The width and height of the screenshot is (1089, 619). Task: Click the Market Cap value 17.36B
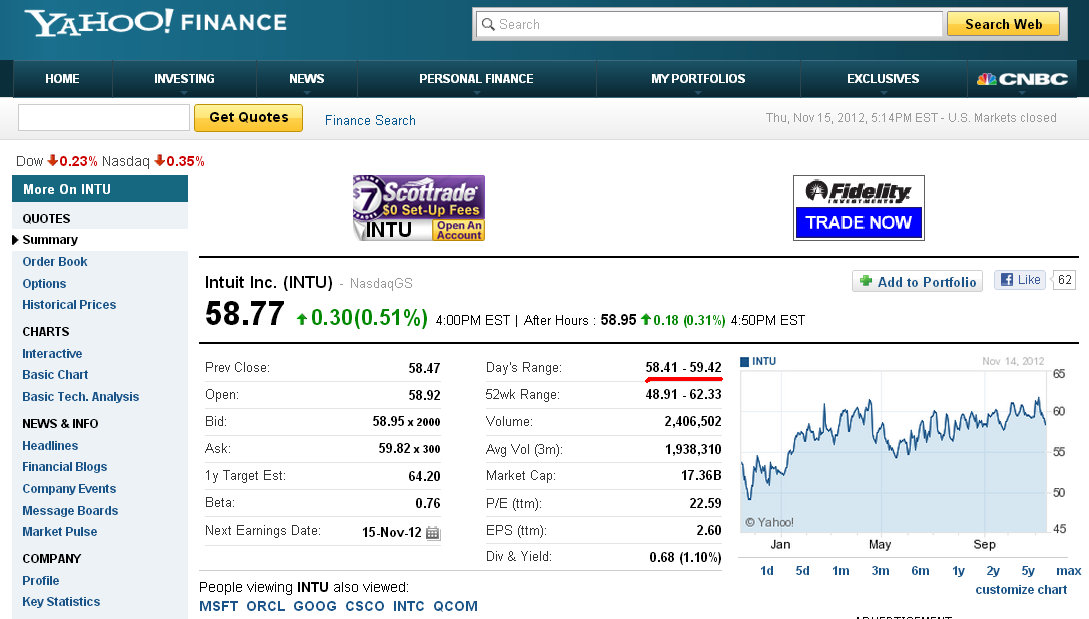pos(701,476)
